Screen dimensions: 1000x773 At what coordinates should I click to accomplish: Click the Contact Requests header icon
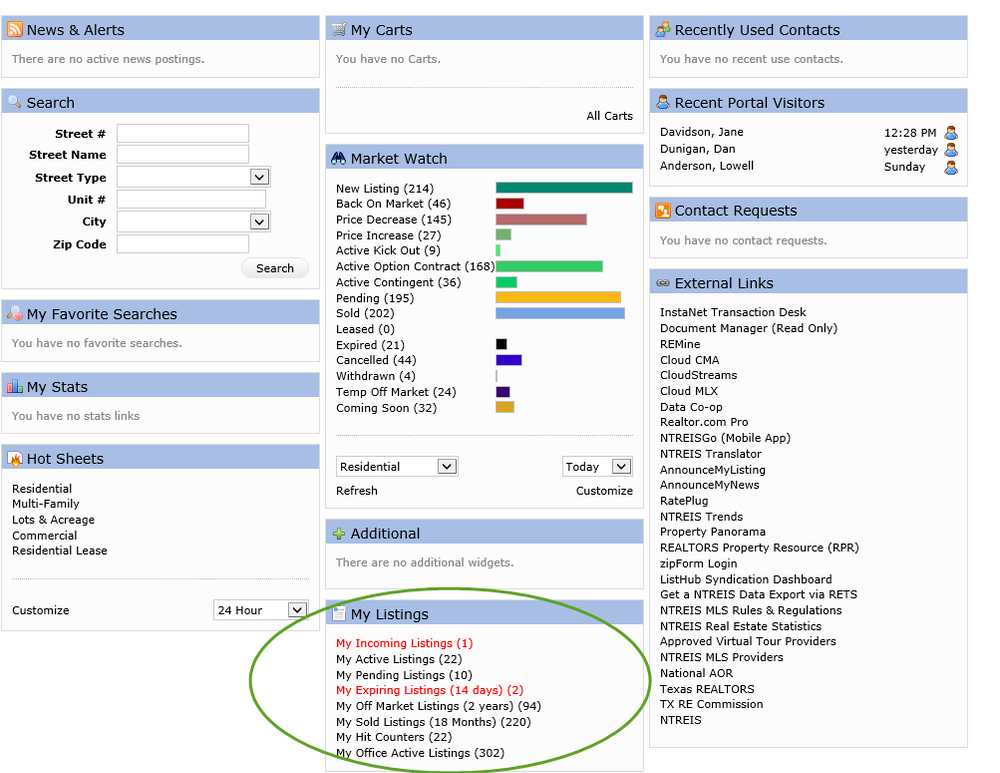[661, 209]
